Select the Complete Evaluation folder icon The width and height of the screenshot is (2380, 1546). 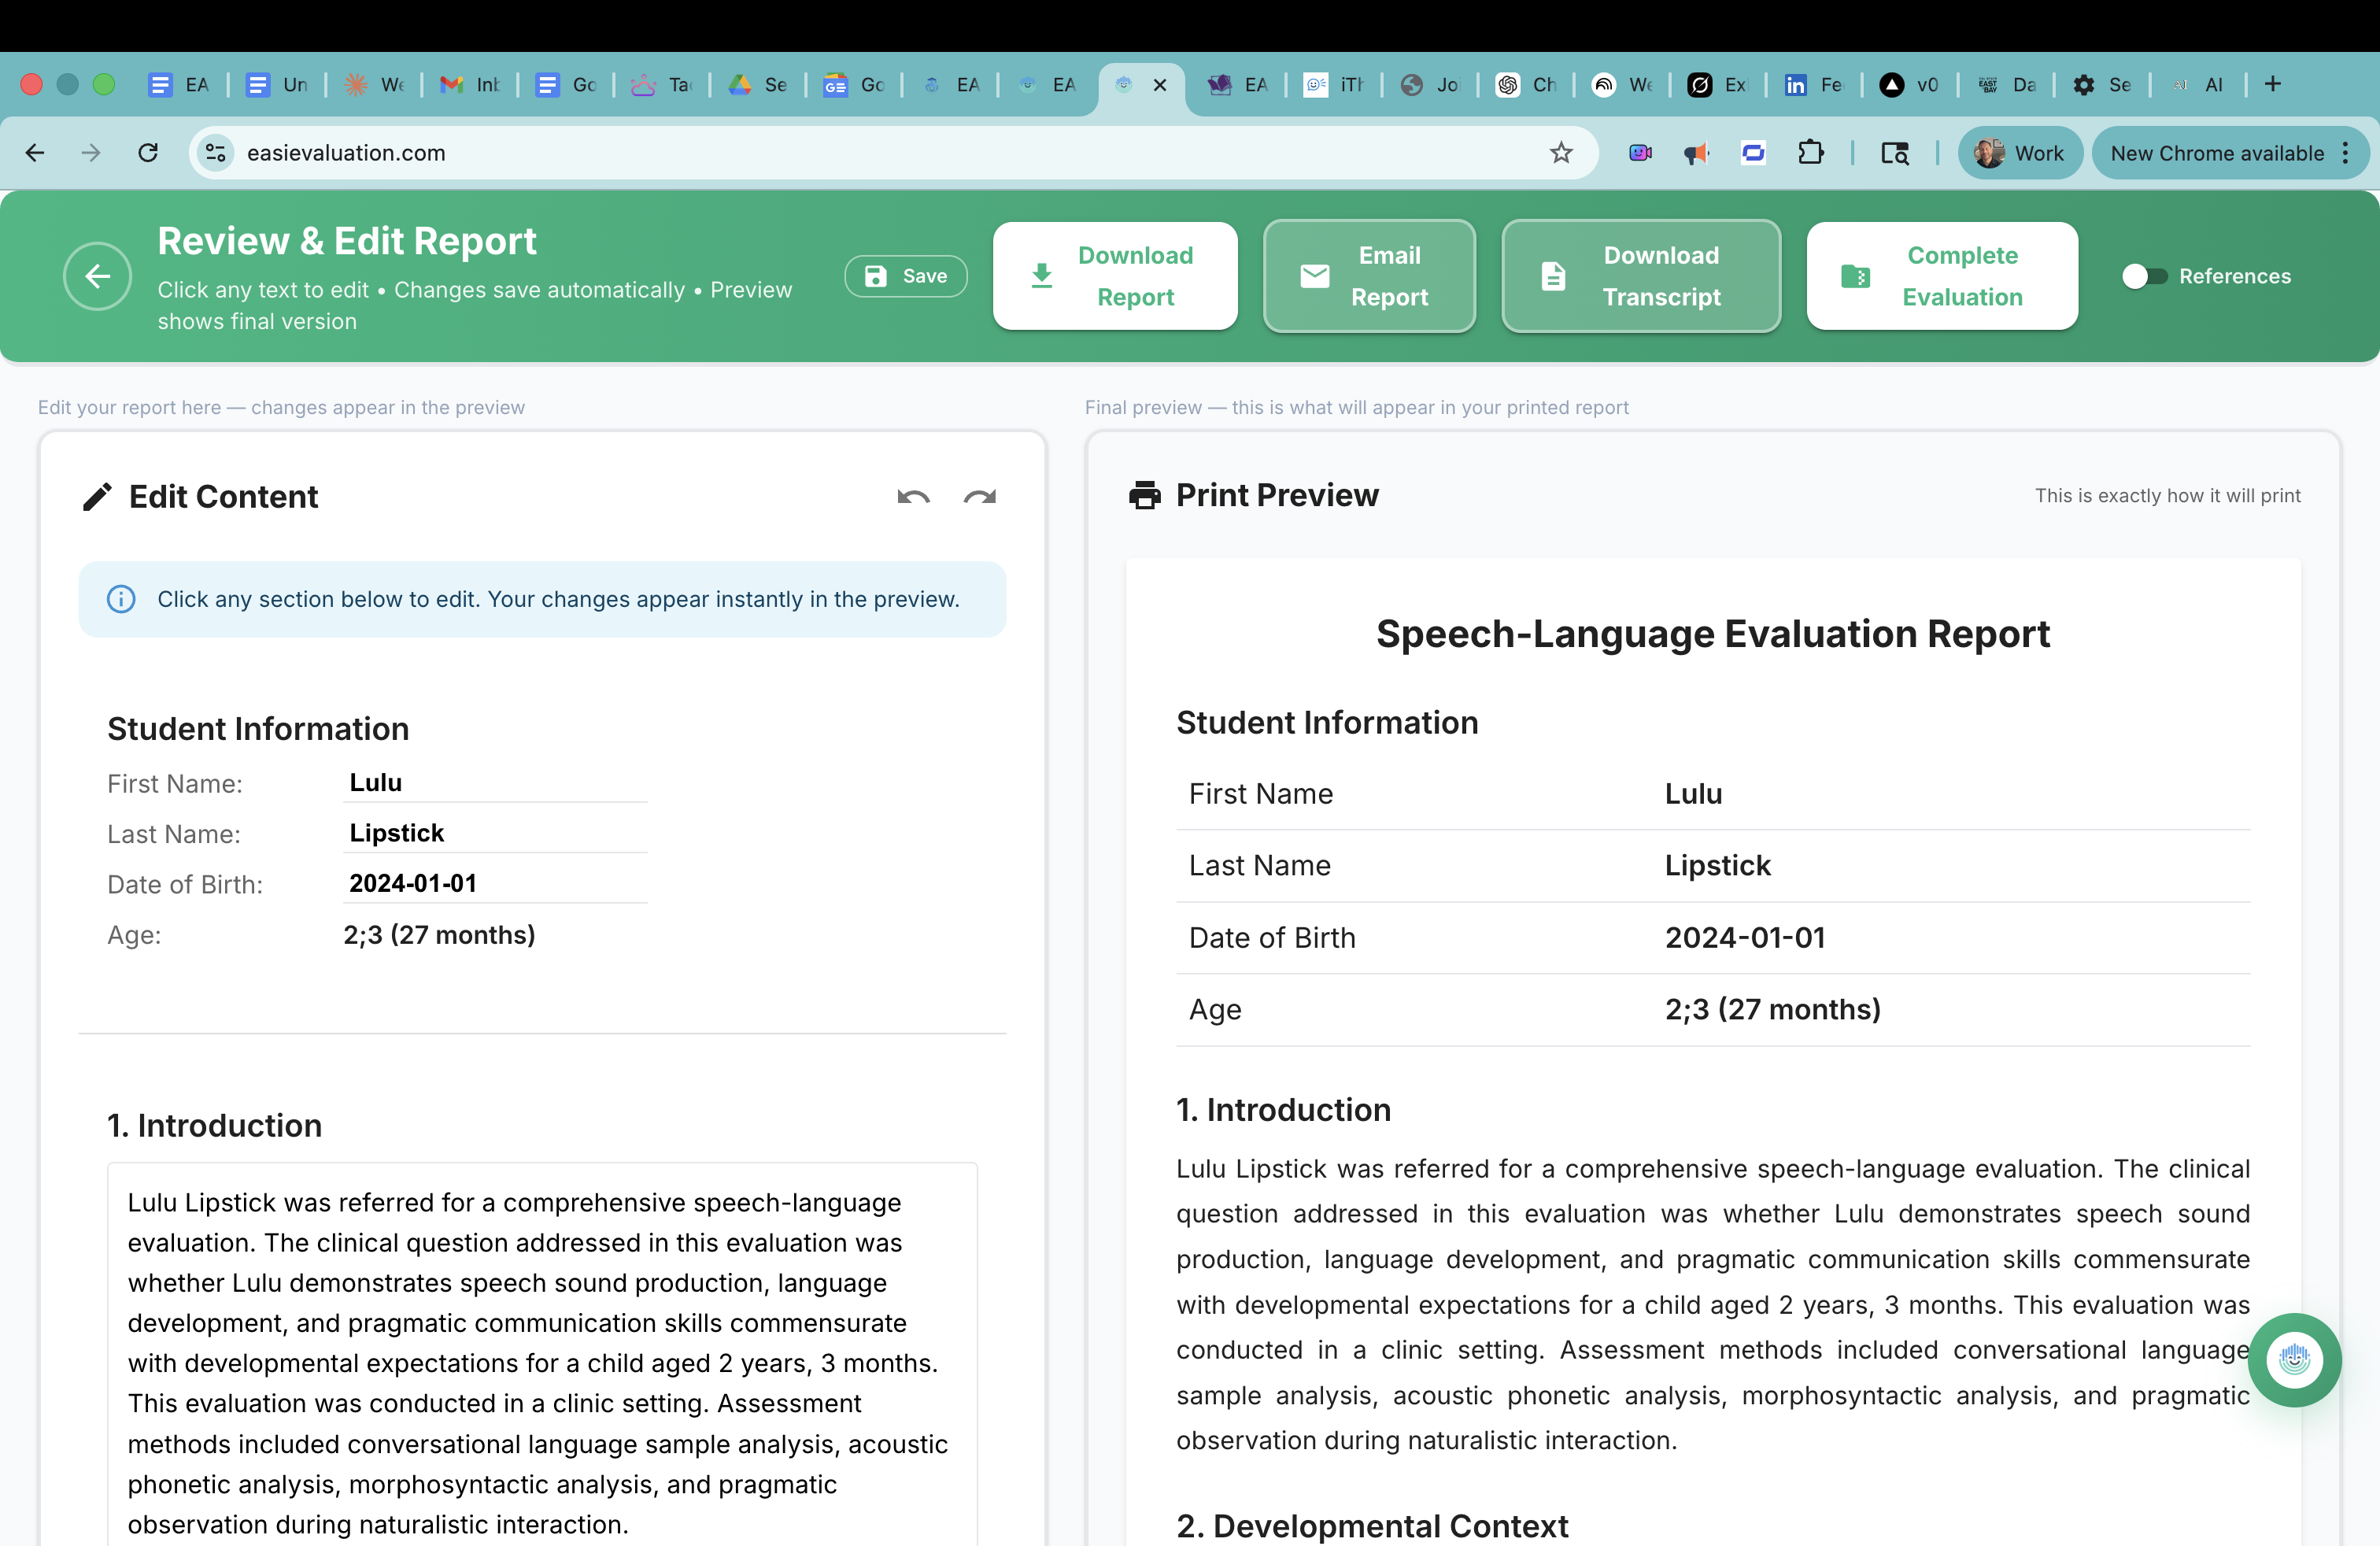[1856, 276]
